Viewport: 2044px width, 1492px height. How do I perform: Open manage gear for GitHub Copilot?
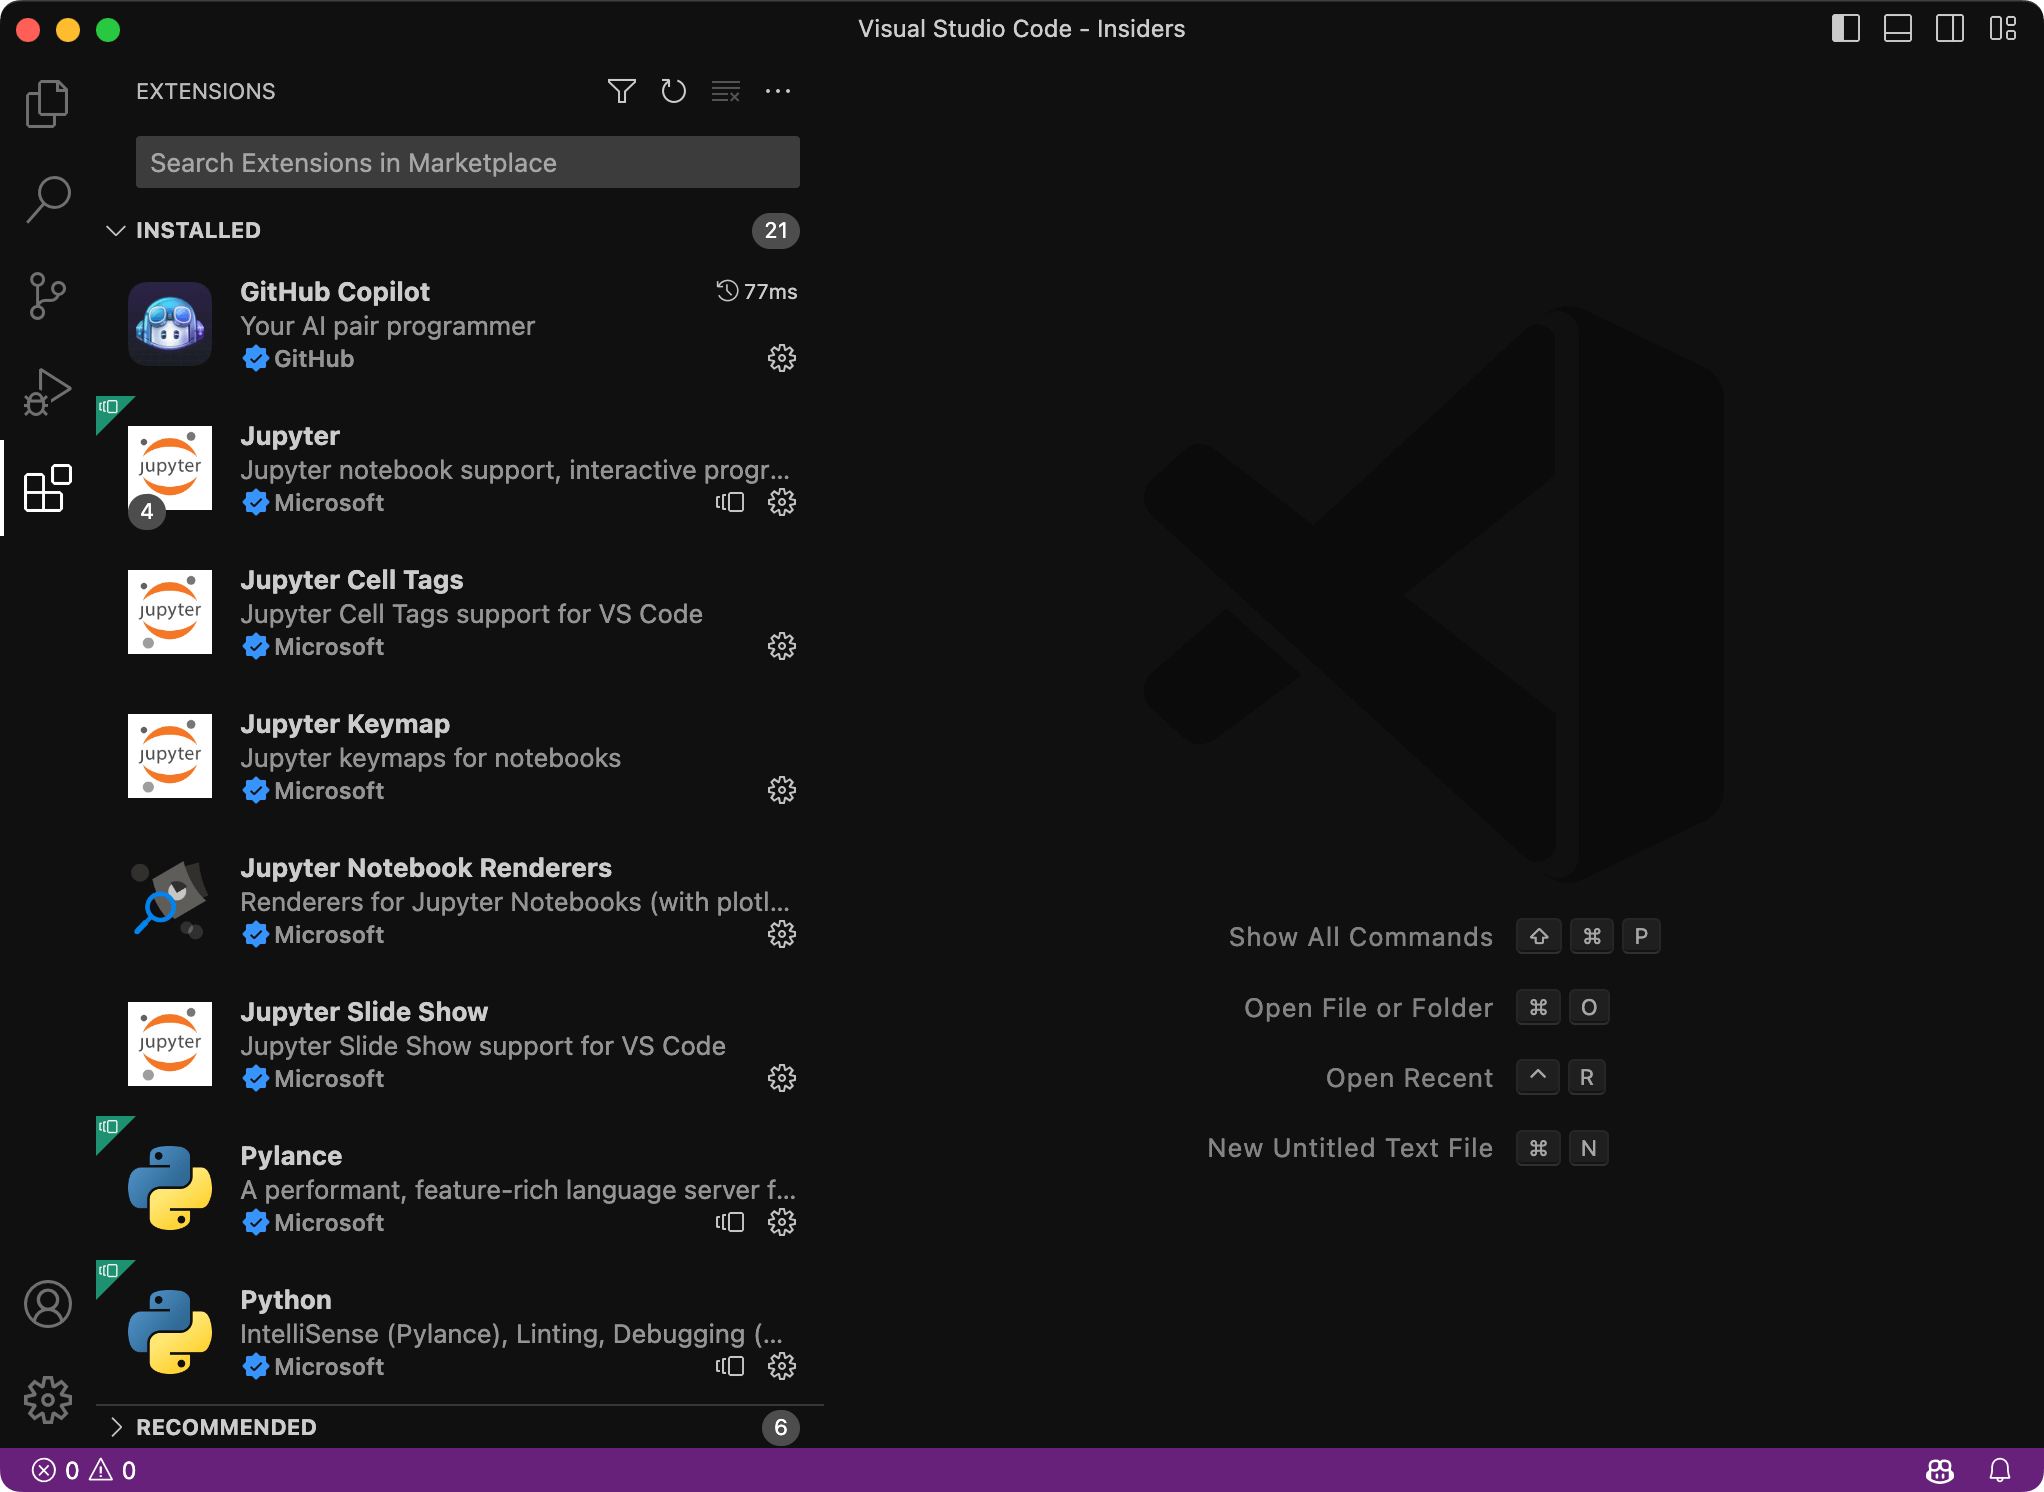click(781, 358)
